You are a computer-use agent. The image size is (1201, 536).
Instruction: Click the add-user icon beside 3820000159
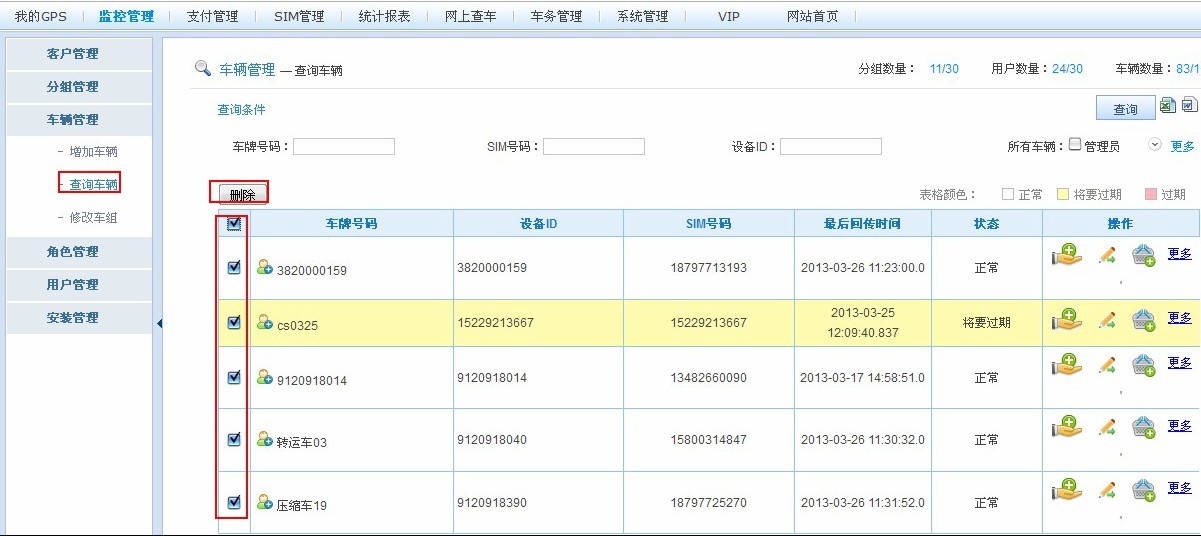(265, 267)
